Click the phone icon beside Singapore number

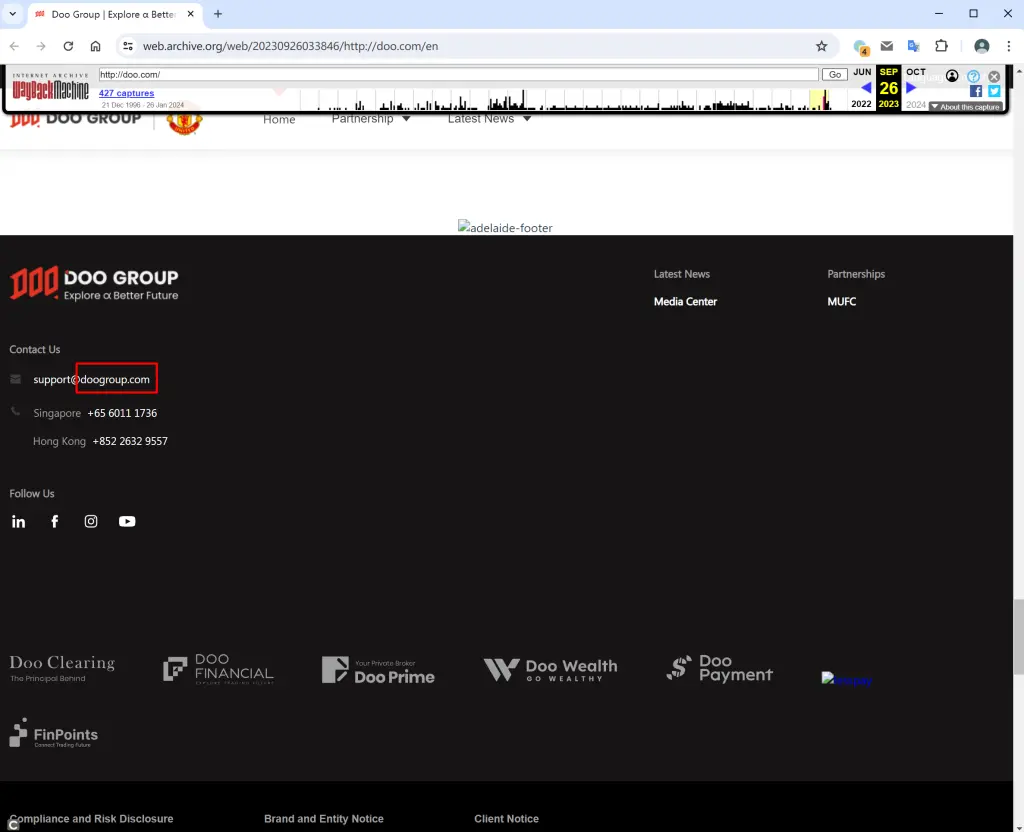[x=16, y=412]
